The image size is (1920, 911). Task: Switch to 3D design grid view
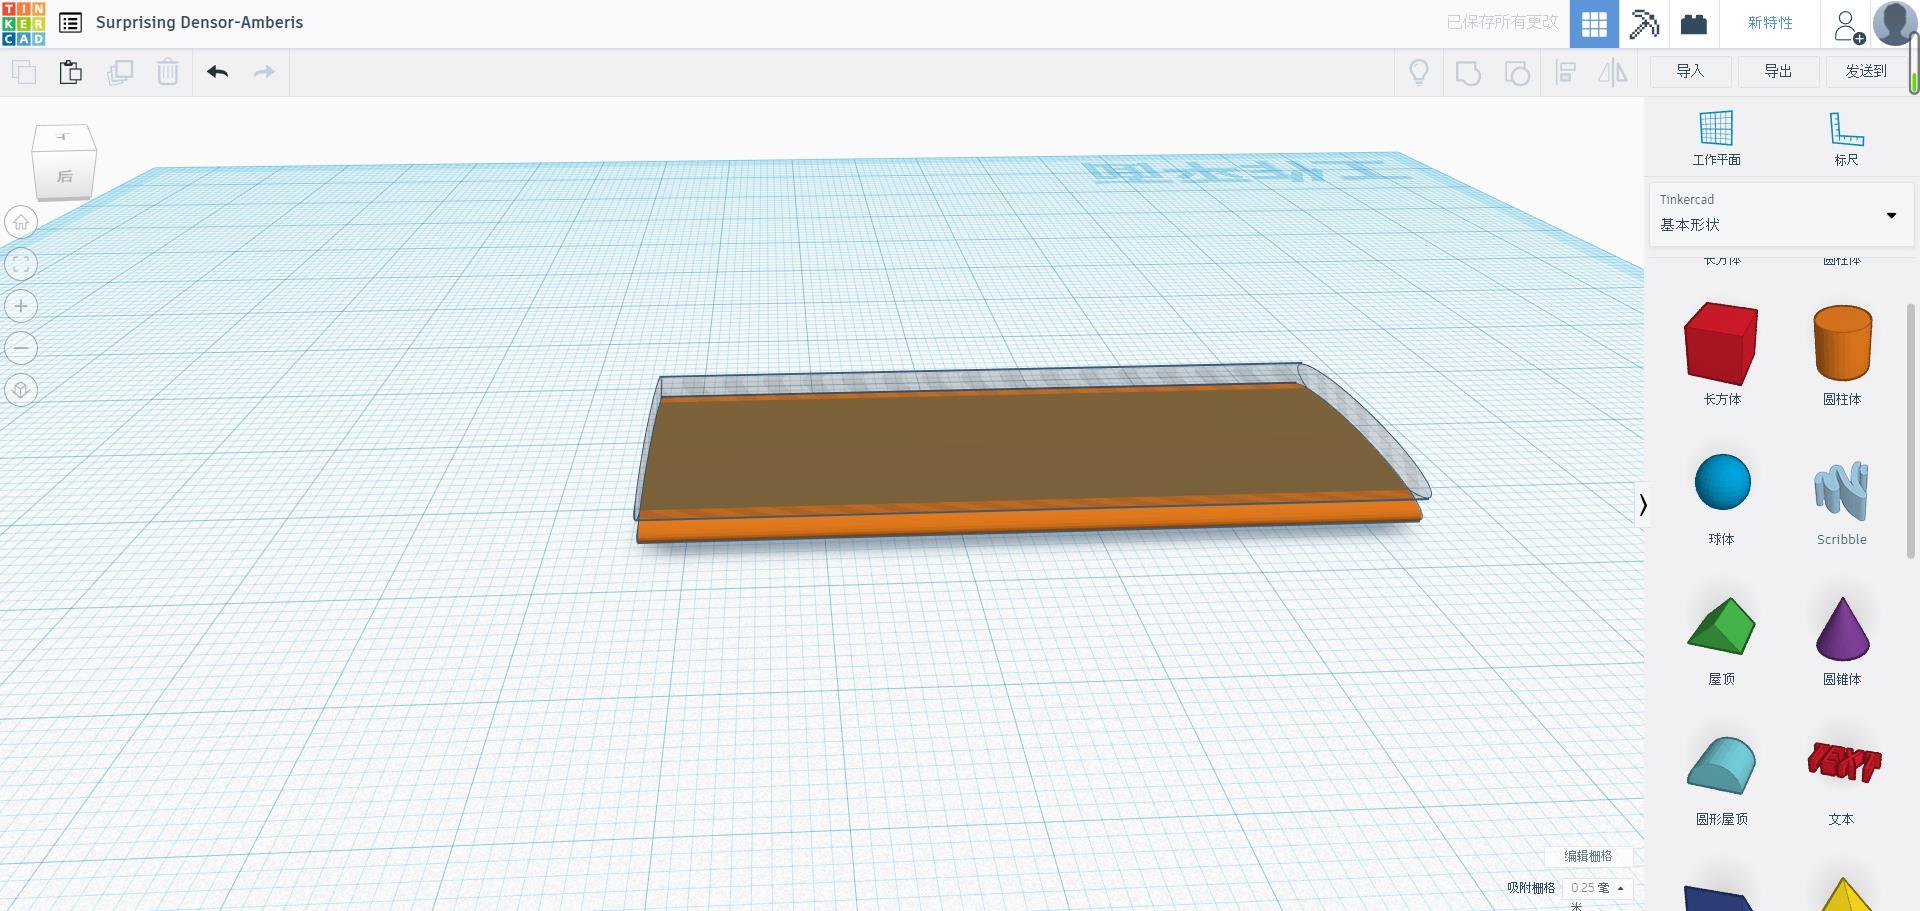1594,23
